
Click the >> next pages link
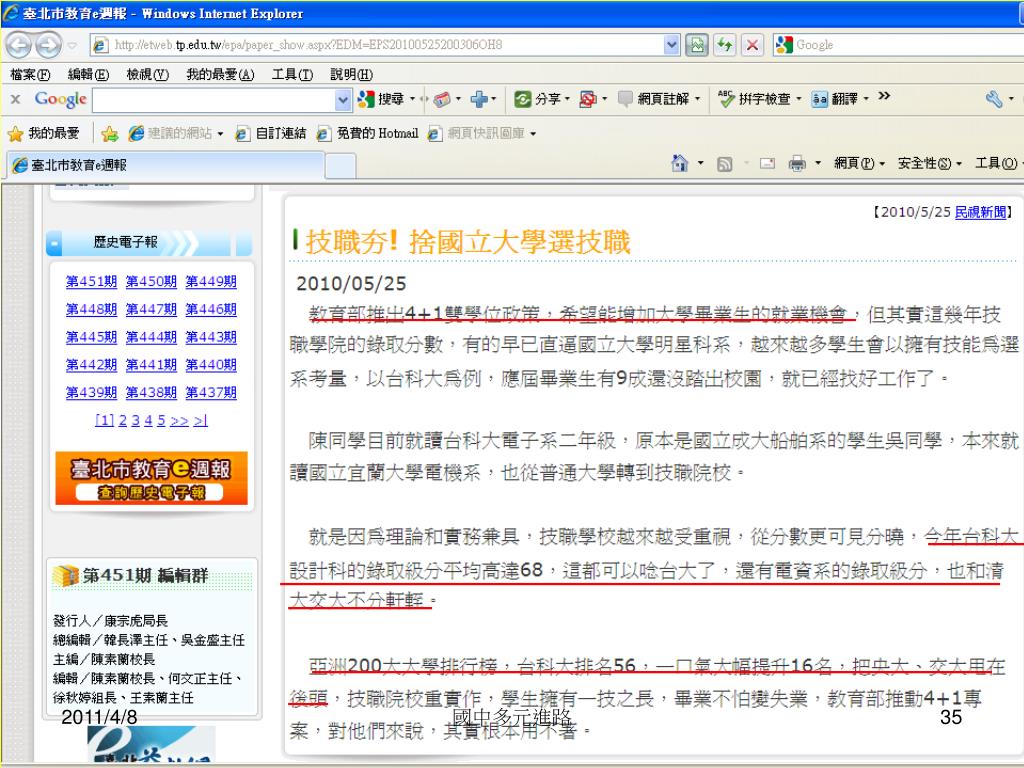pyautogui.click(x=179, y=421)
